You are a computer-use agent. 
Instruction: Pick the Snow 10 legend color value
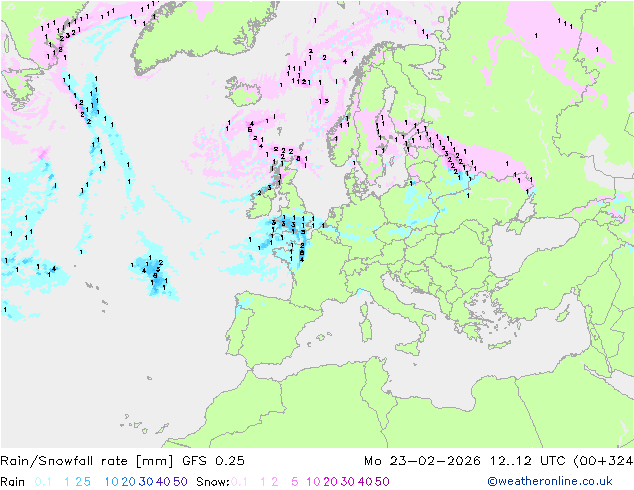tap(313, 482)
